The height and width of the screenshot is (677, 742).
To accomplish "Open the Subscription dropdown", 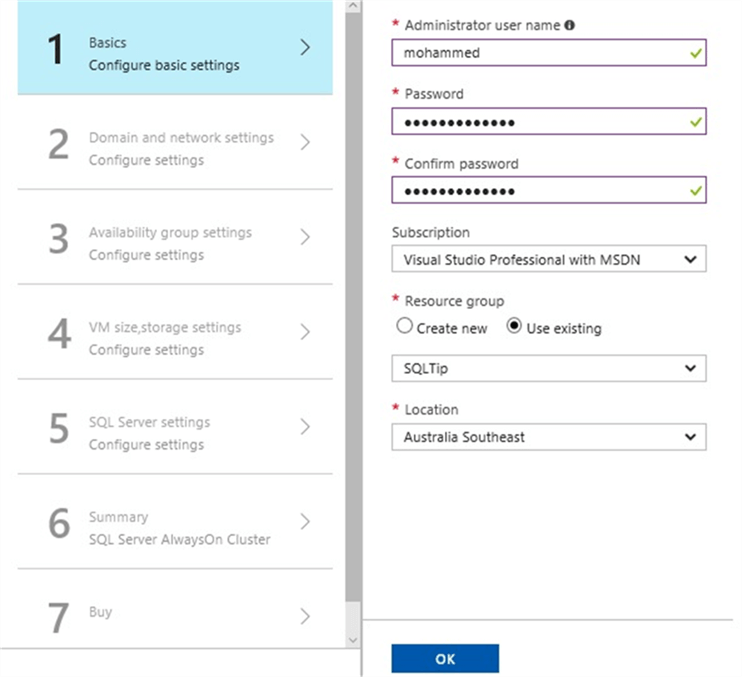I will point(548,260).
